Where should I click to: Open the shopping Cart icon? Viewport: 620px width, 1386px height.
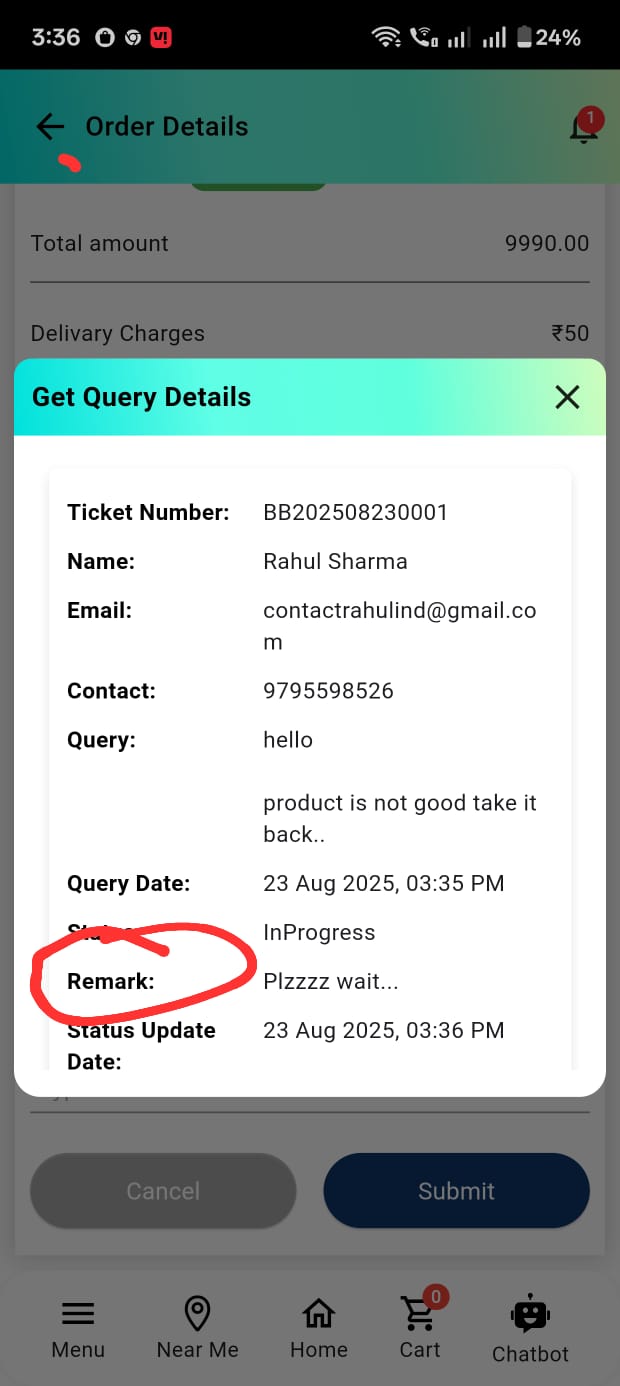(418, 1314)
